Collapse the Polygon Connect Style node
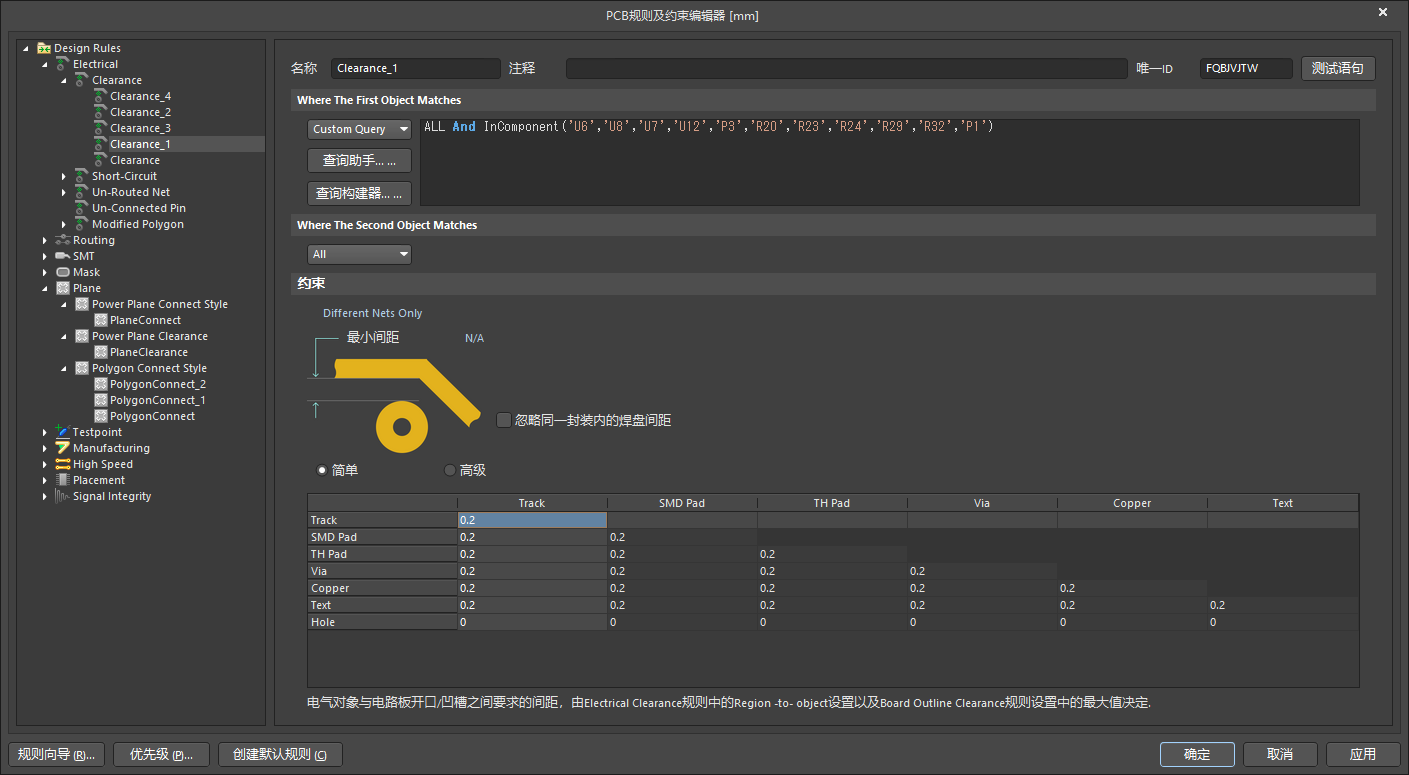The width and height of the screenshot is (1409, 775). click(x=64, y=368)
